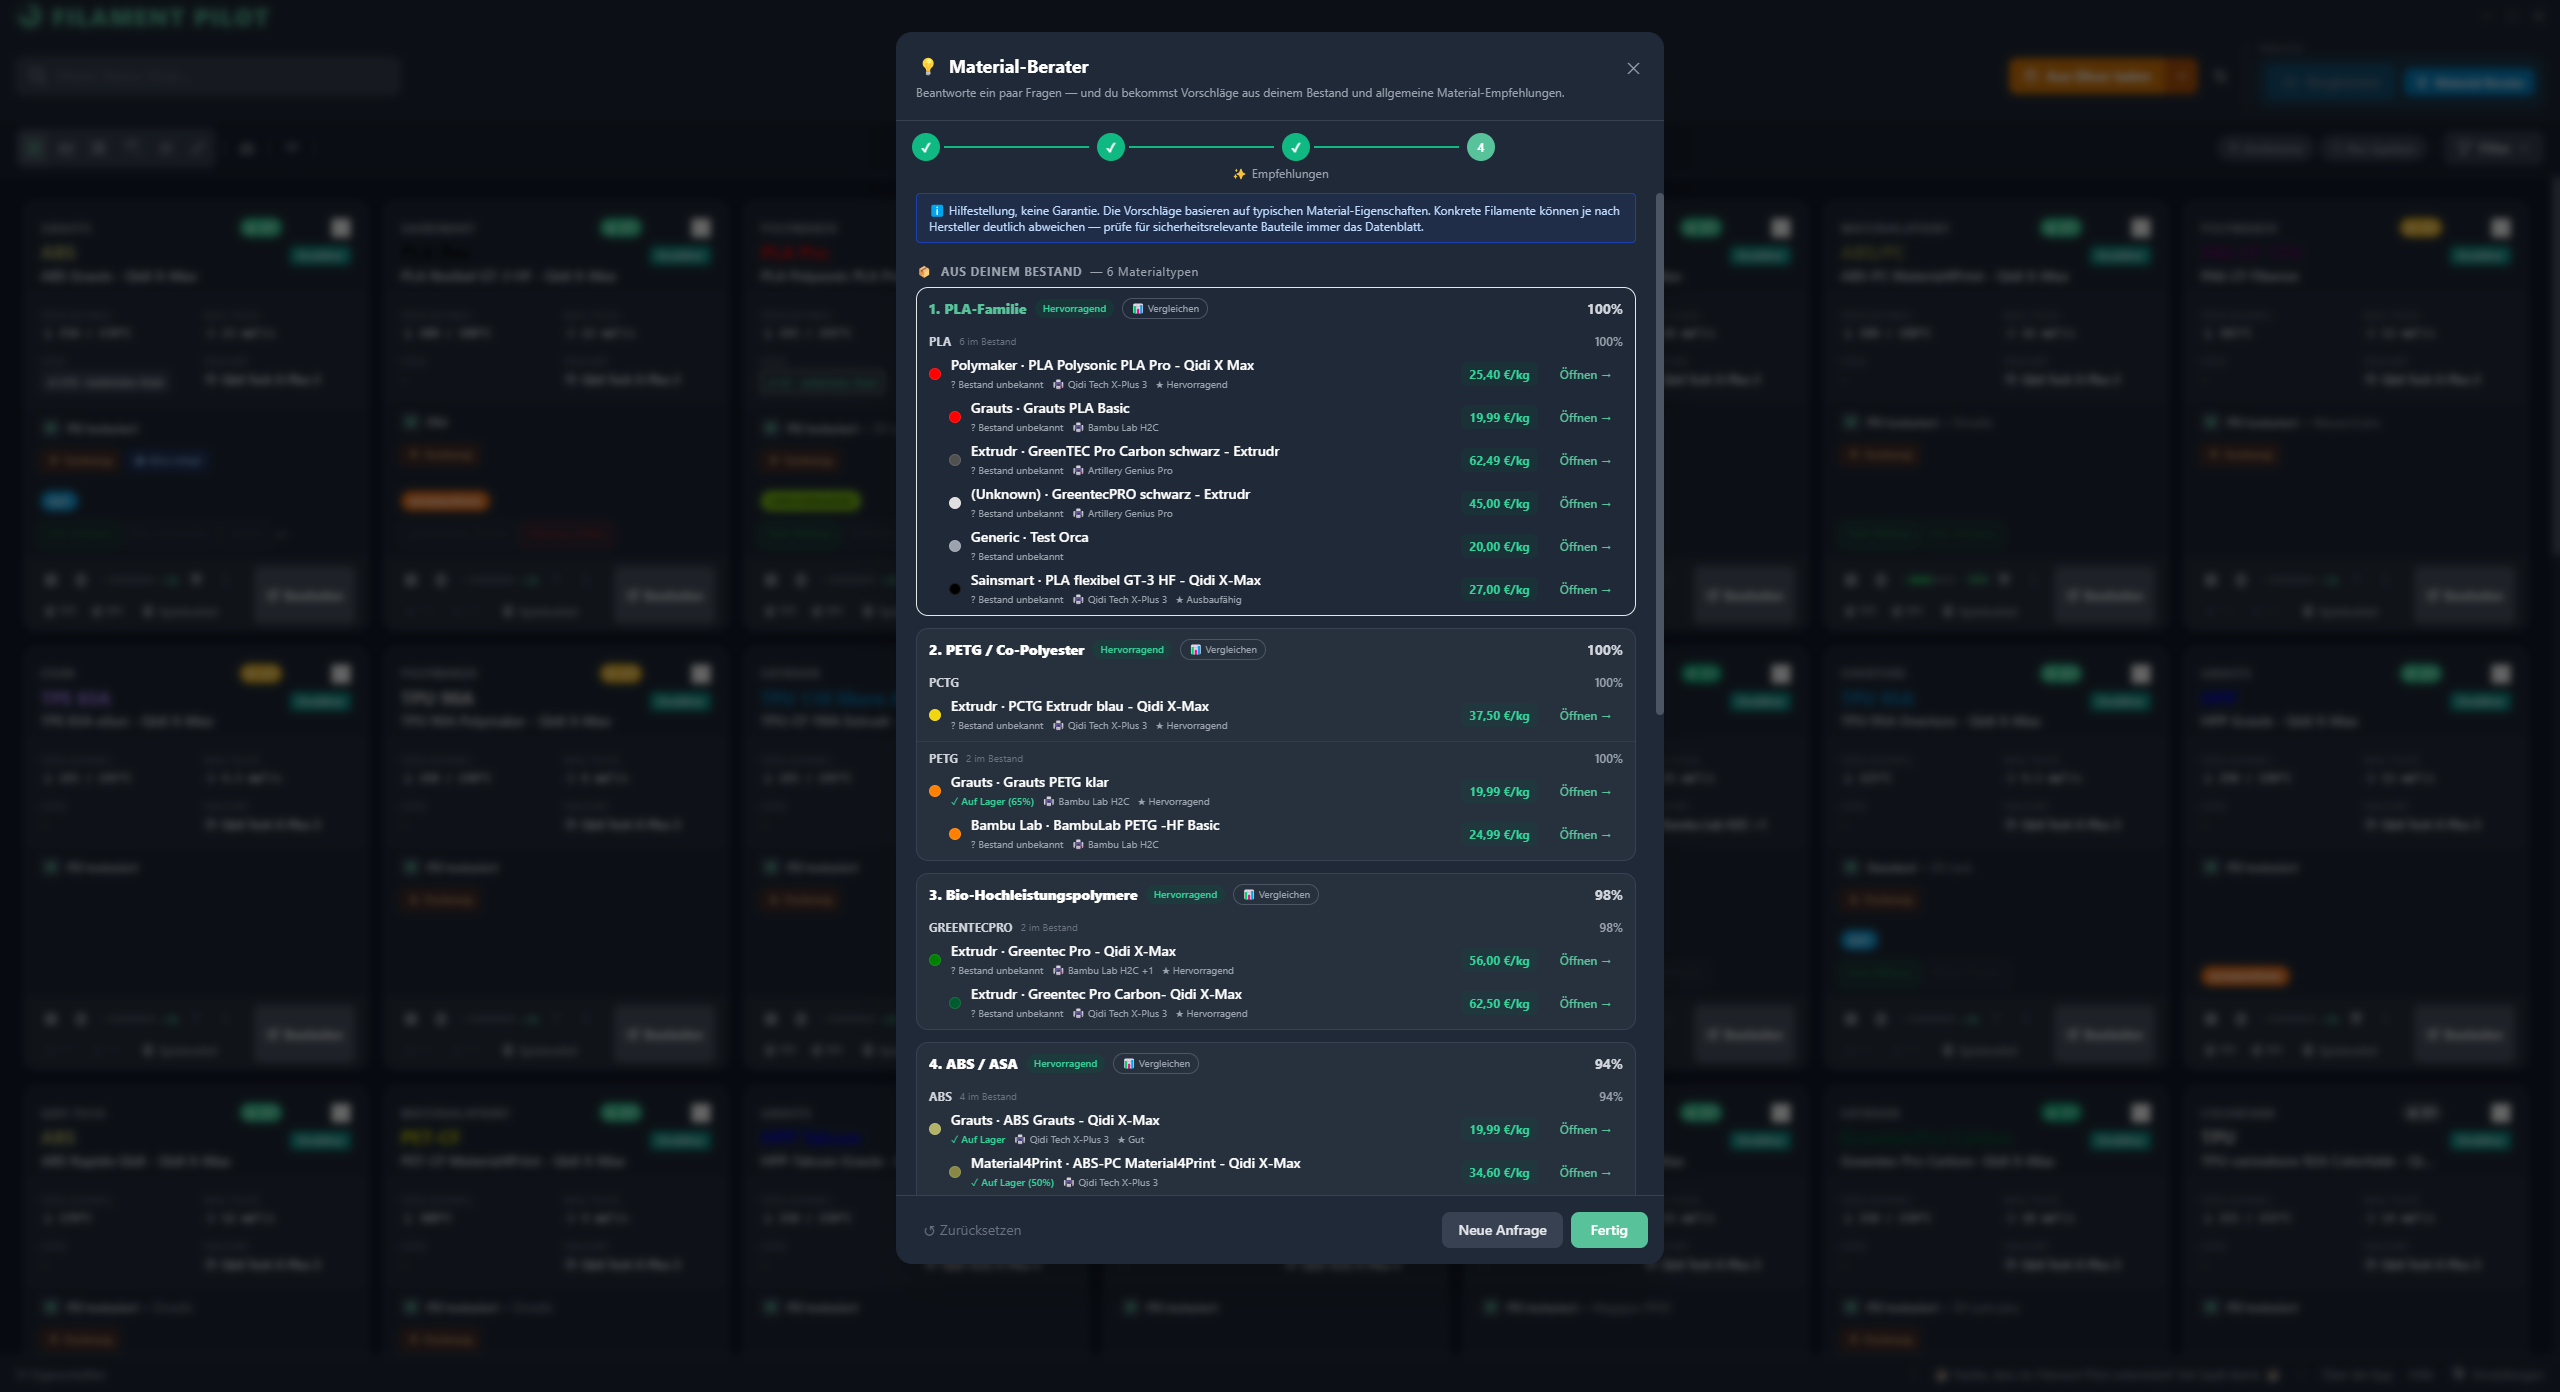
Task: Jump to the second wizard step
Action: (1111, 147)
